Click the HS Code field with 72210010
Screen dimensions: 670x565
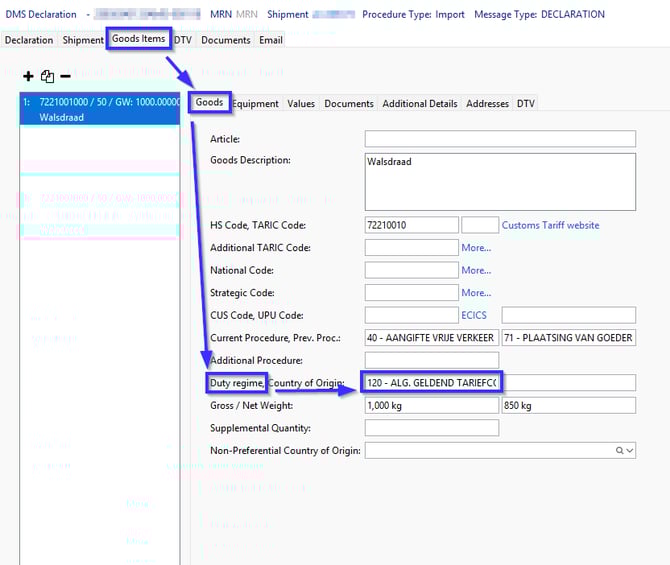411,225
